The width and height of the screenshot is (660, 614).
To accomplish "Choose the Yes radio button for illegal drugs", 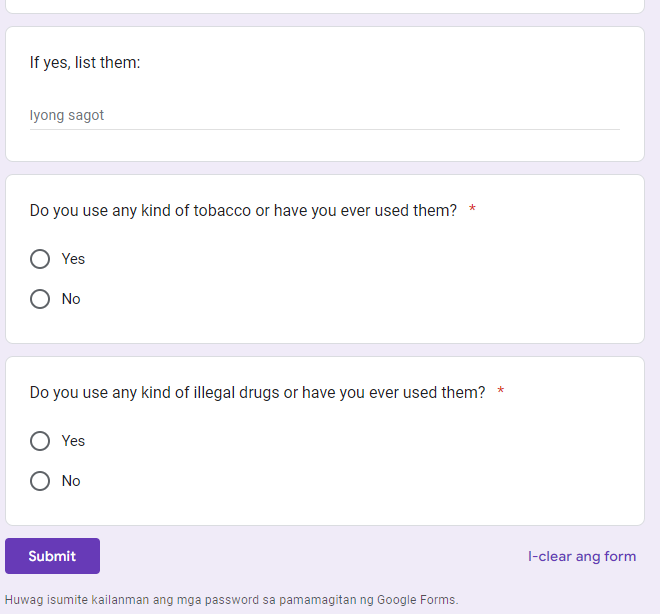I will (x=40, y=441).
